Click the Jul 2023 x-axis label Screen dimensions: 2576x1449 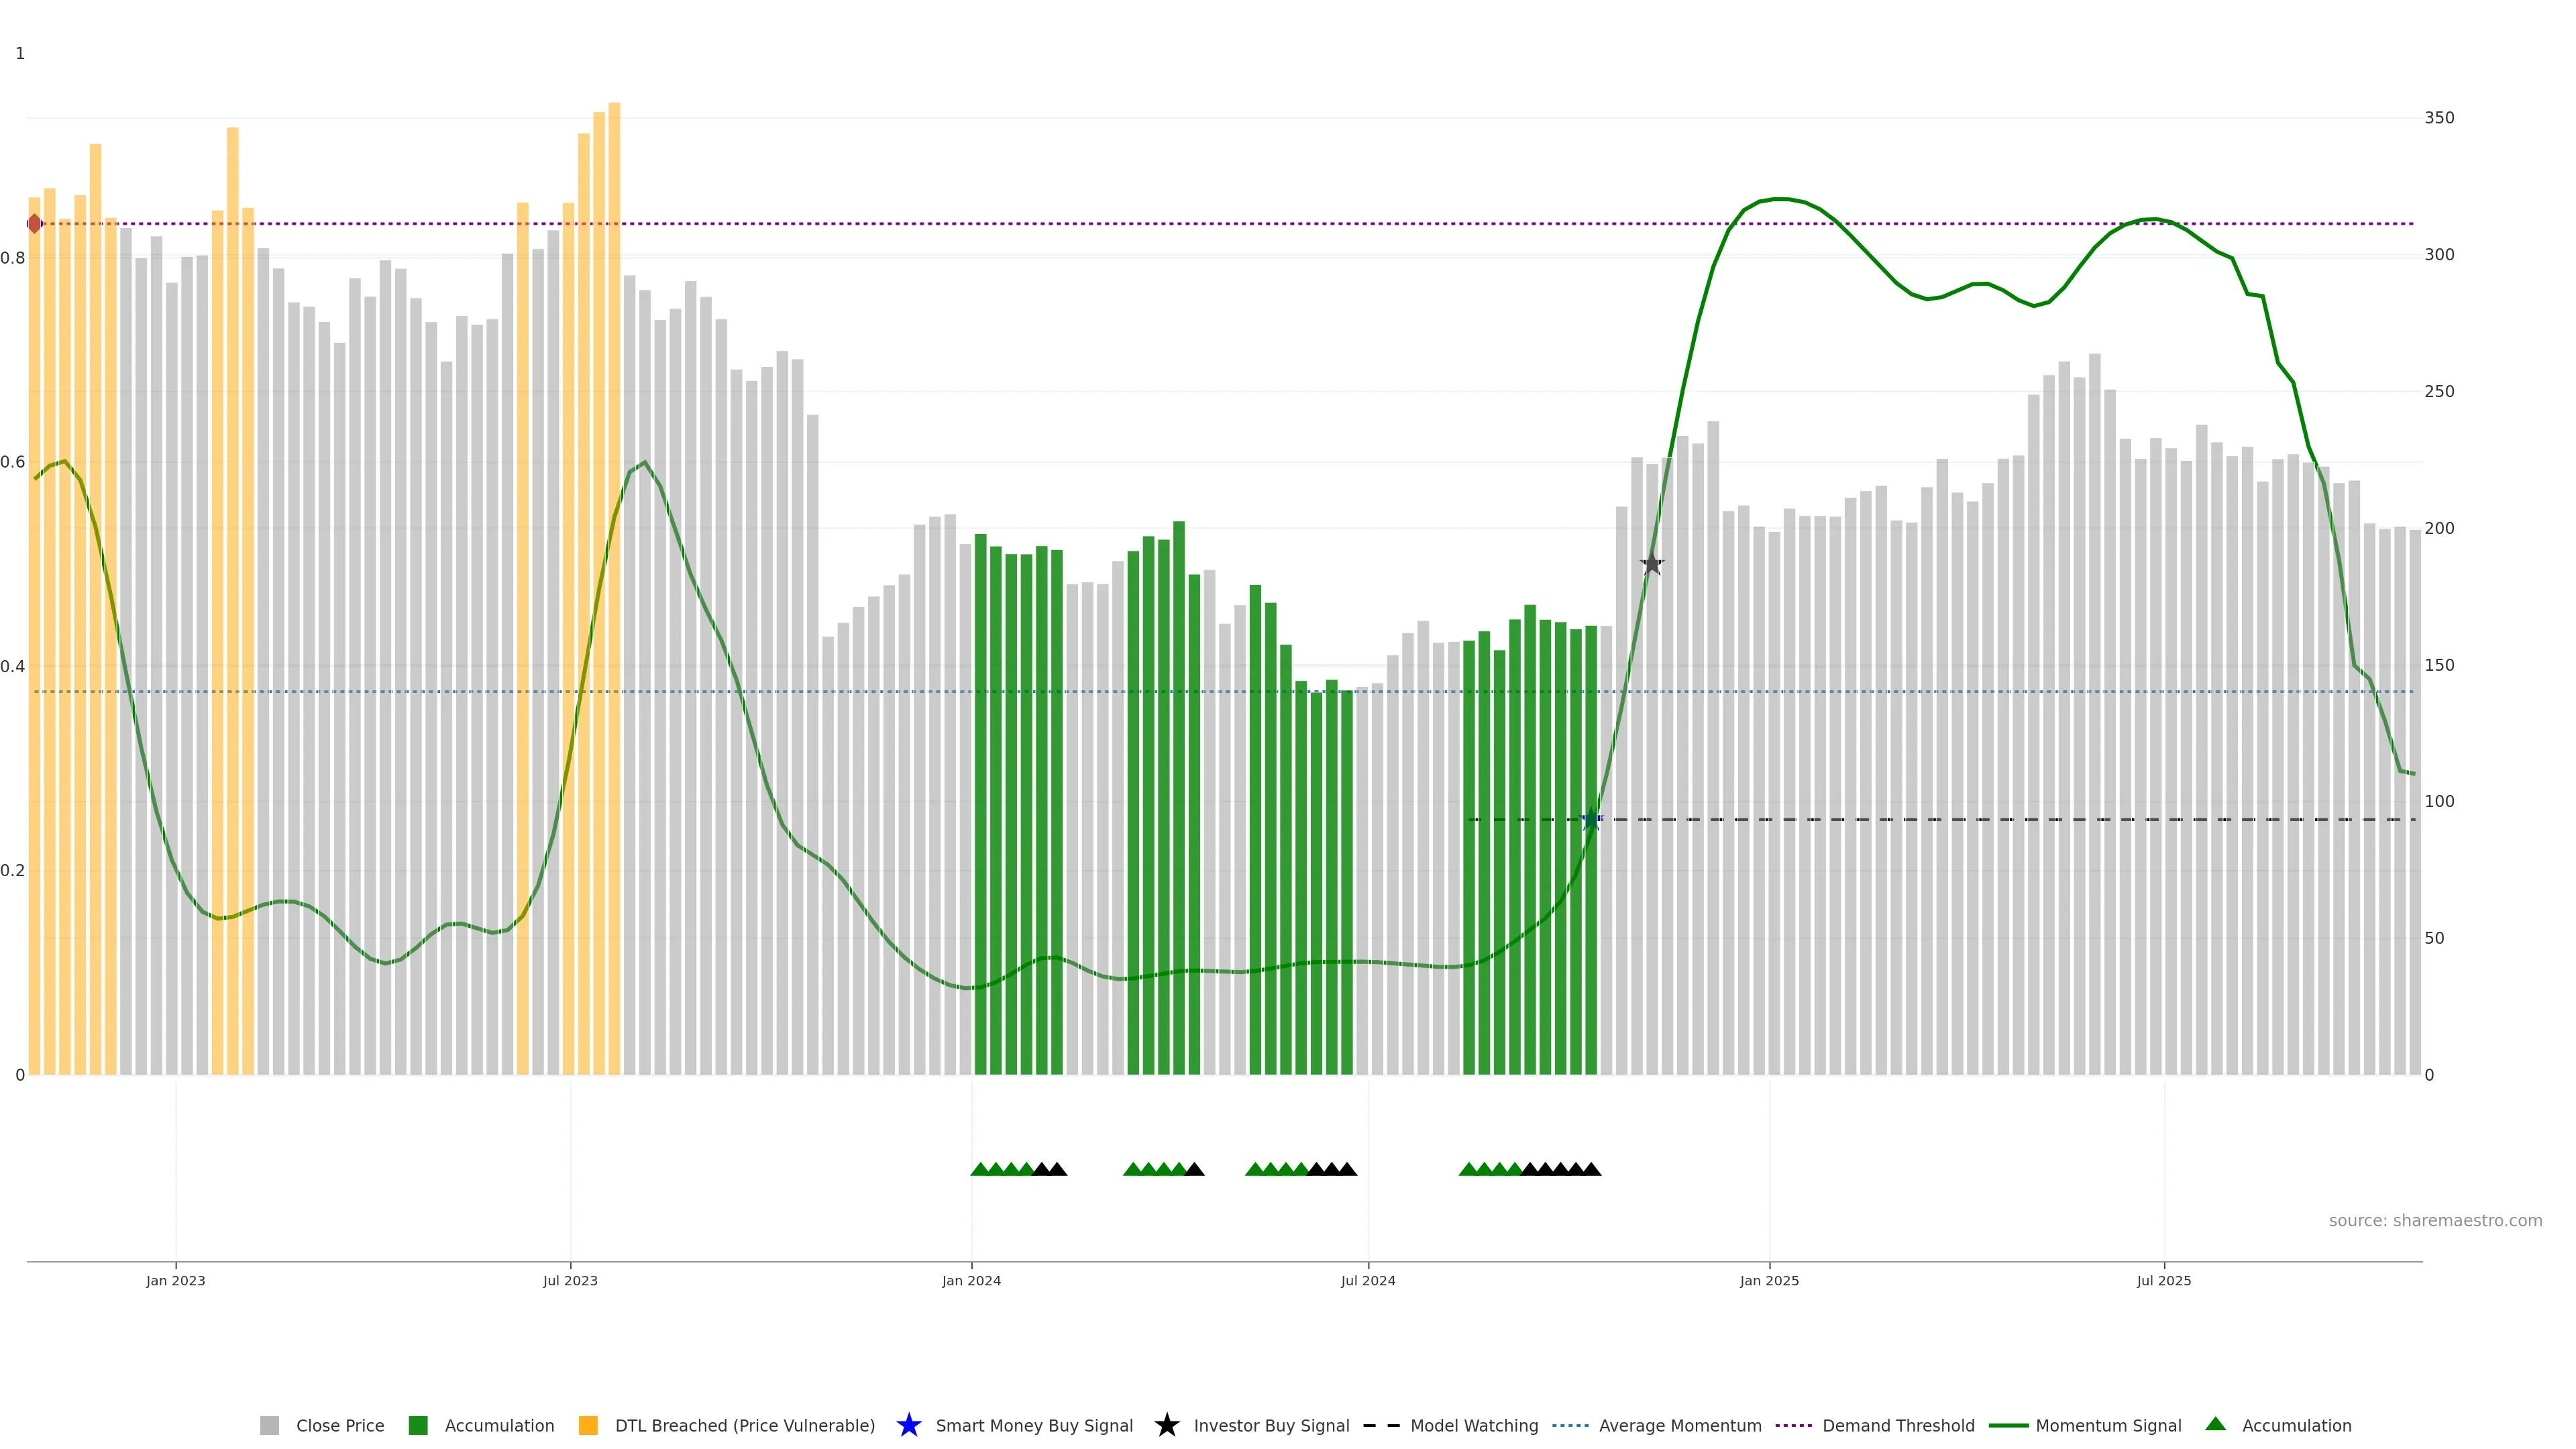tap(570, 1280)
